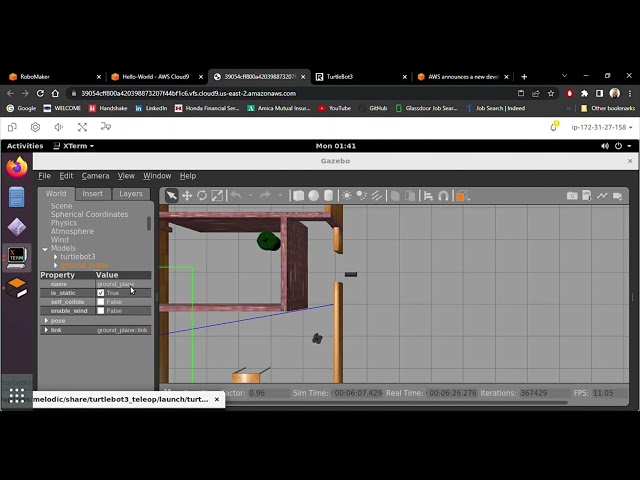This screenshot has height=480, width=640.
Task: Select Scene in the world tree
Action: click(62, 206)
